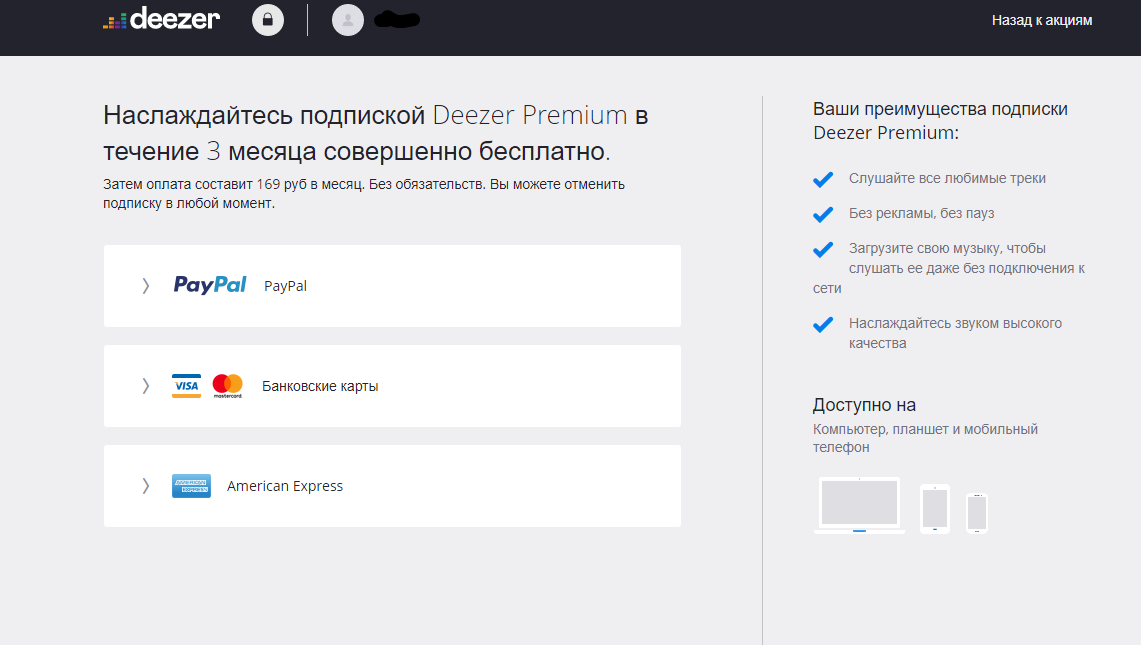Open the user avatar profile icon
This screenshot has height=645, width=1141.
click(x=348, y=20)
